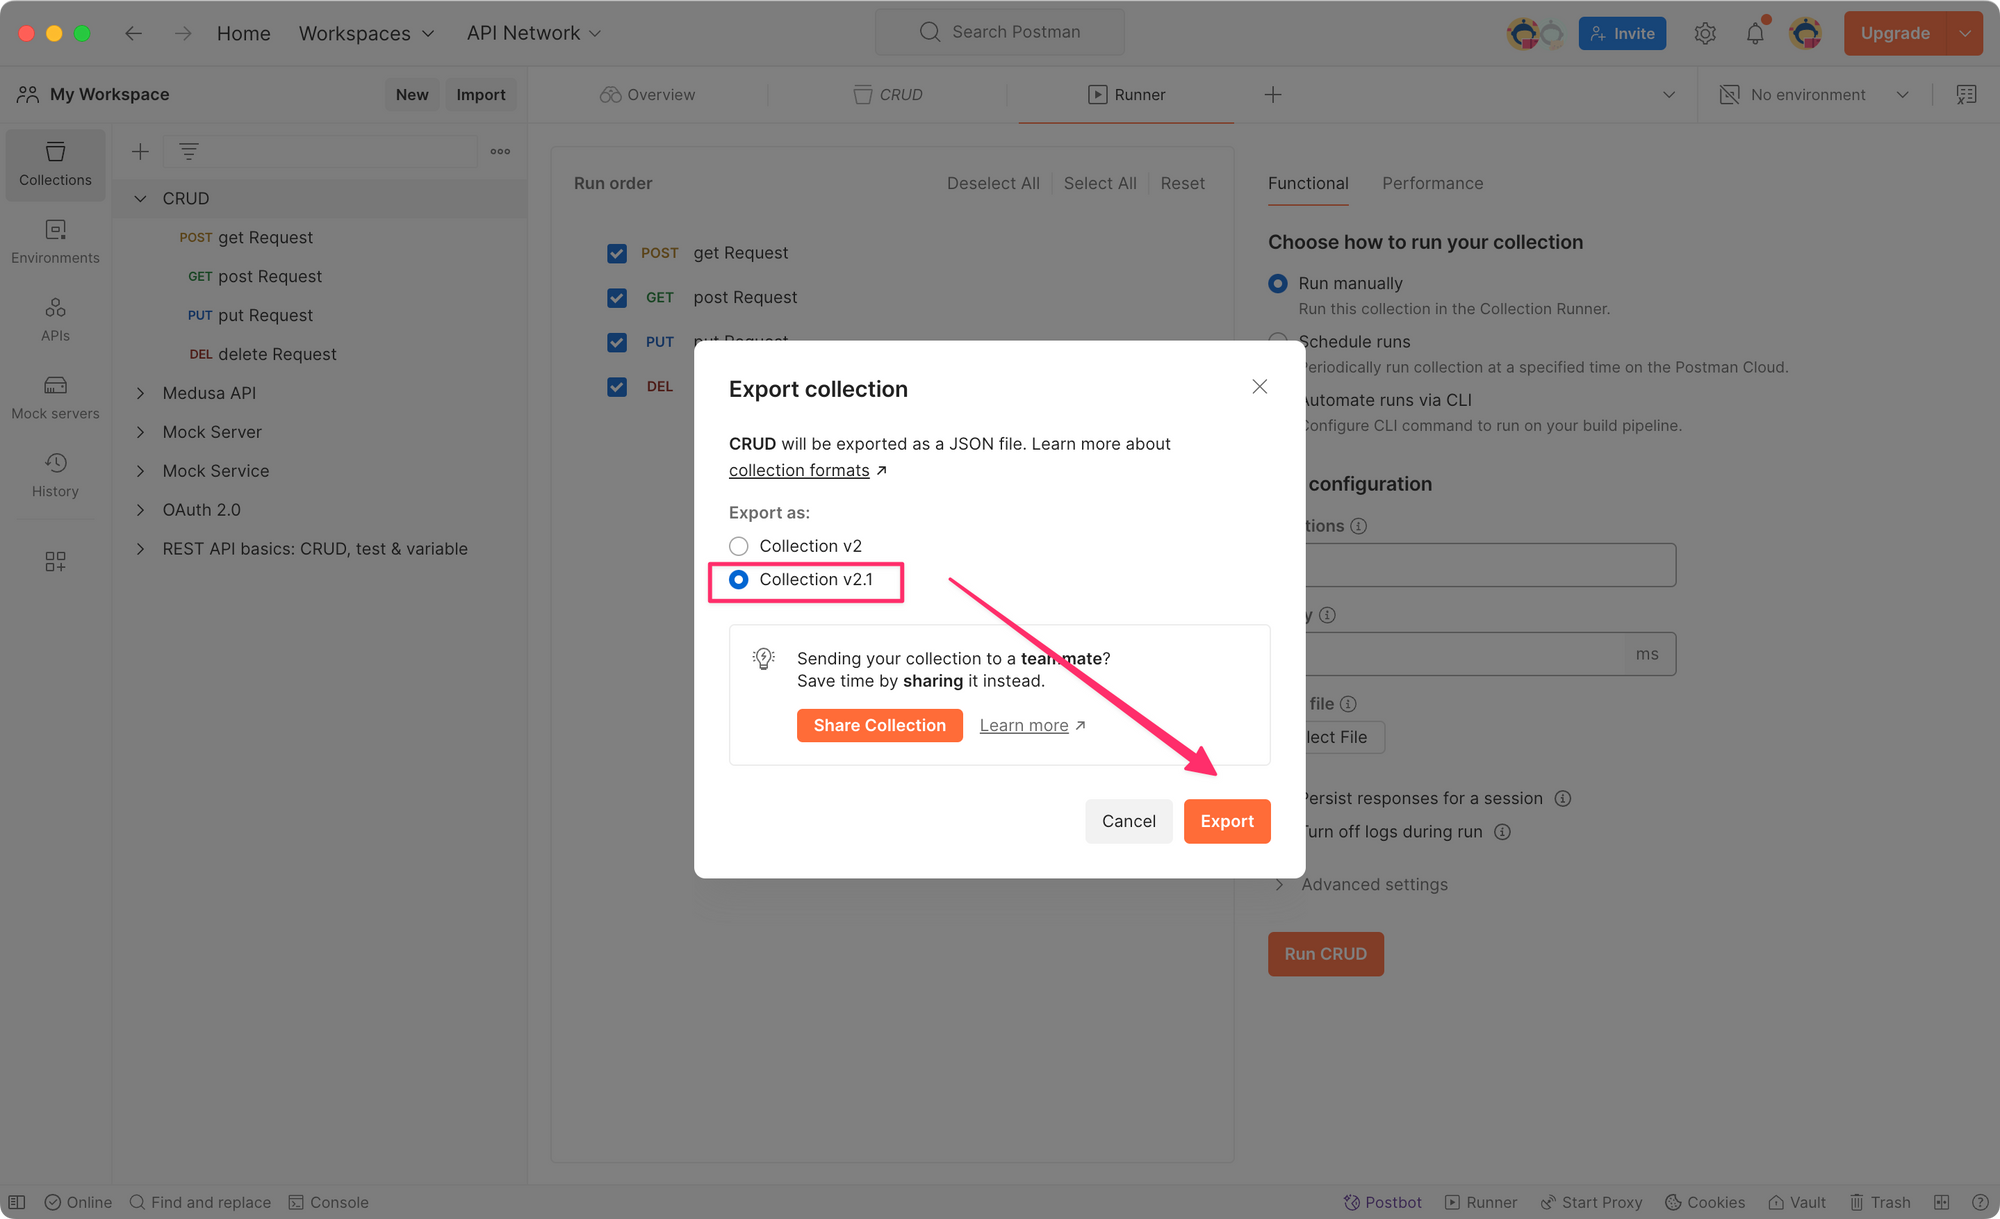2000x1219 pixels.
Task: Click the notifications bell icon
Action: coord(1755,34)
